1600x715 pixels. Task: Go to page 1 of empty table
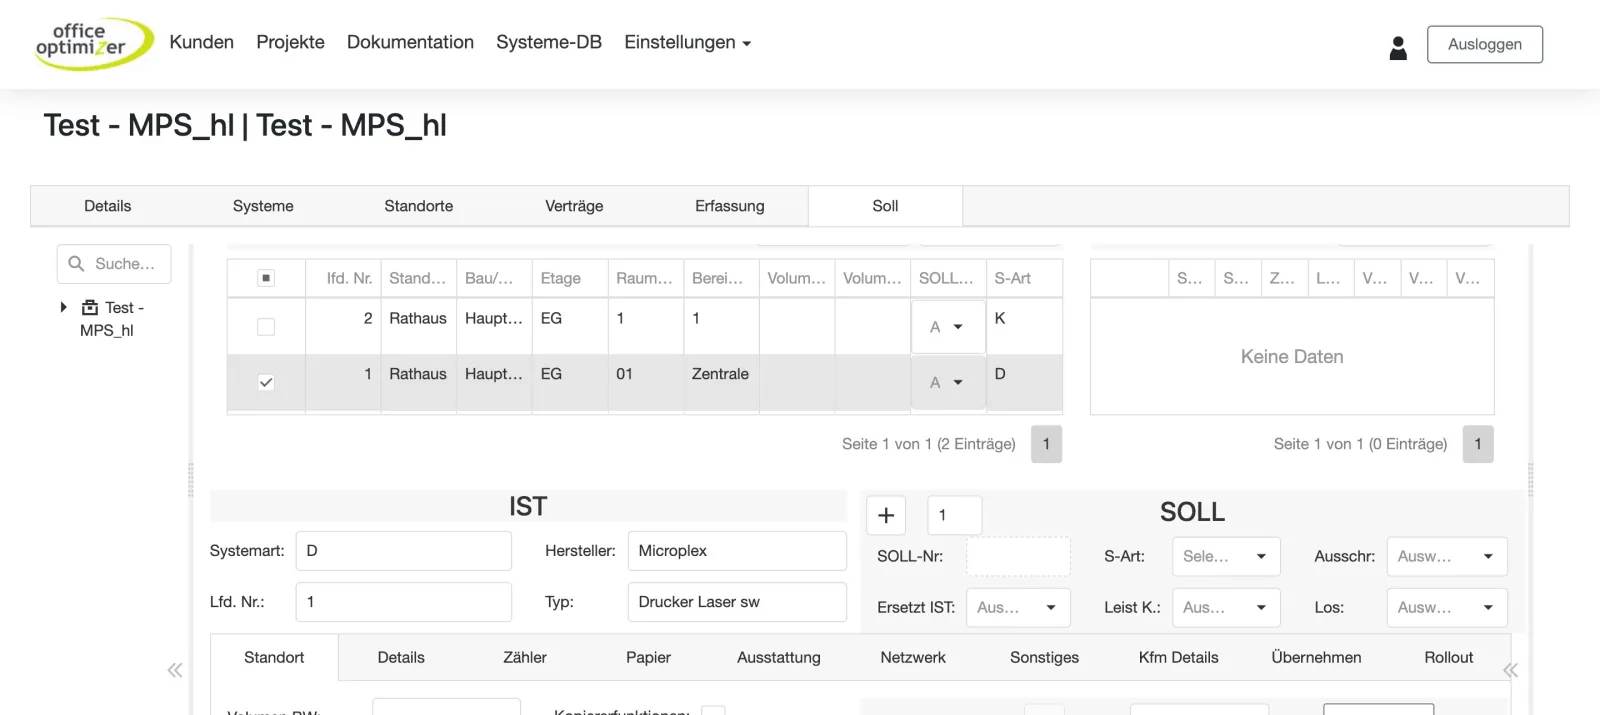pyautogui.click(x=1478, y=444)
